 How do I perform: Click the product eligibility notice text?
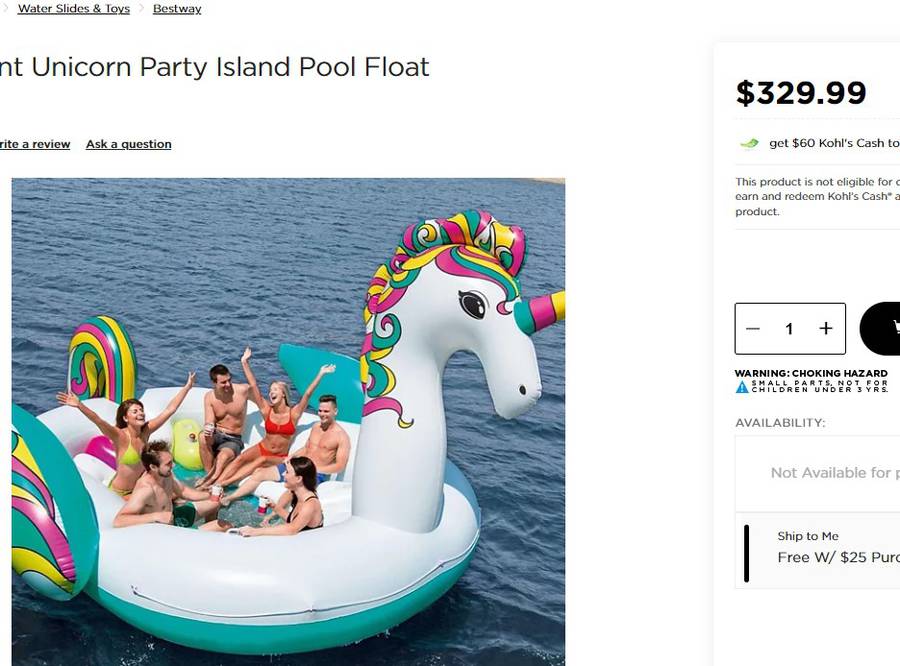[x=817, y=196]
